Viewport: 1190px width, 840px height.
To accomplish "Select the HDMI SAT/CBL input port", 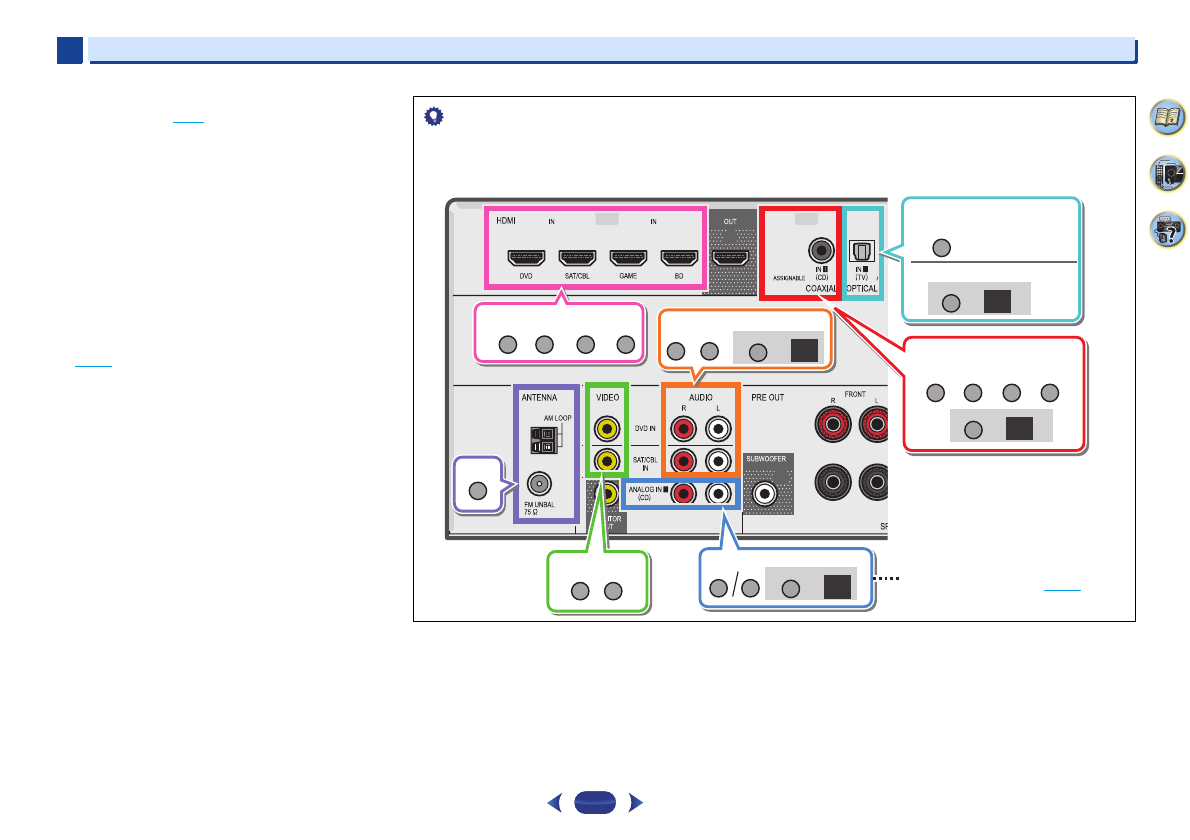I will coord(577,258).
